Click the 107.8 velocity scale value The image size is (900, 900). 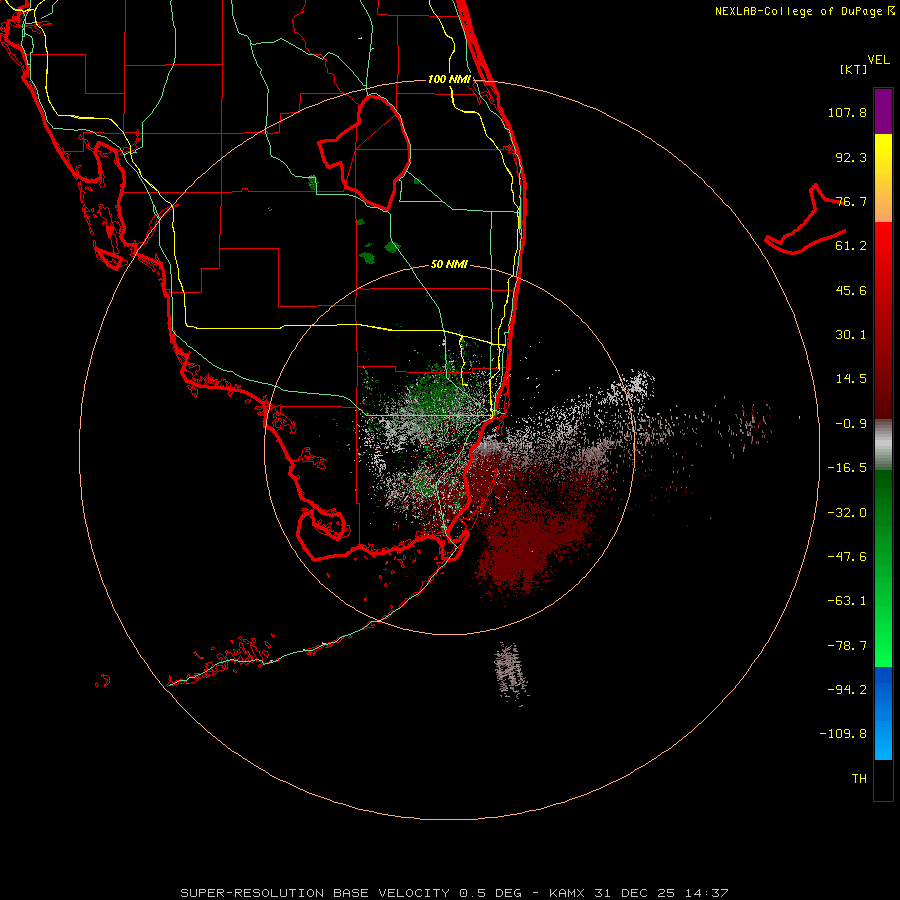[847, 112]
